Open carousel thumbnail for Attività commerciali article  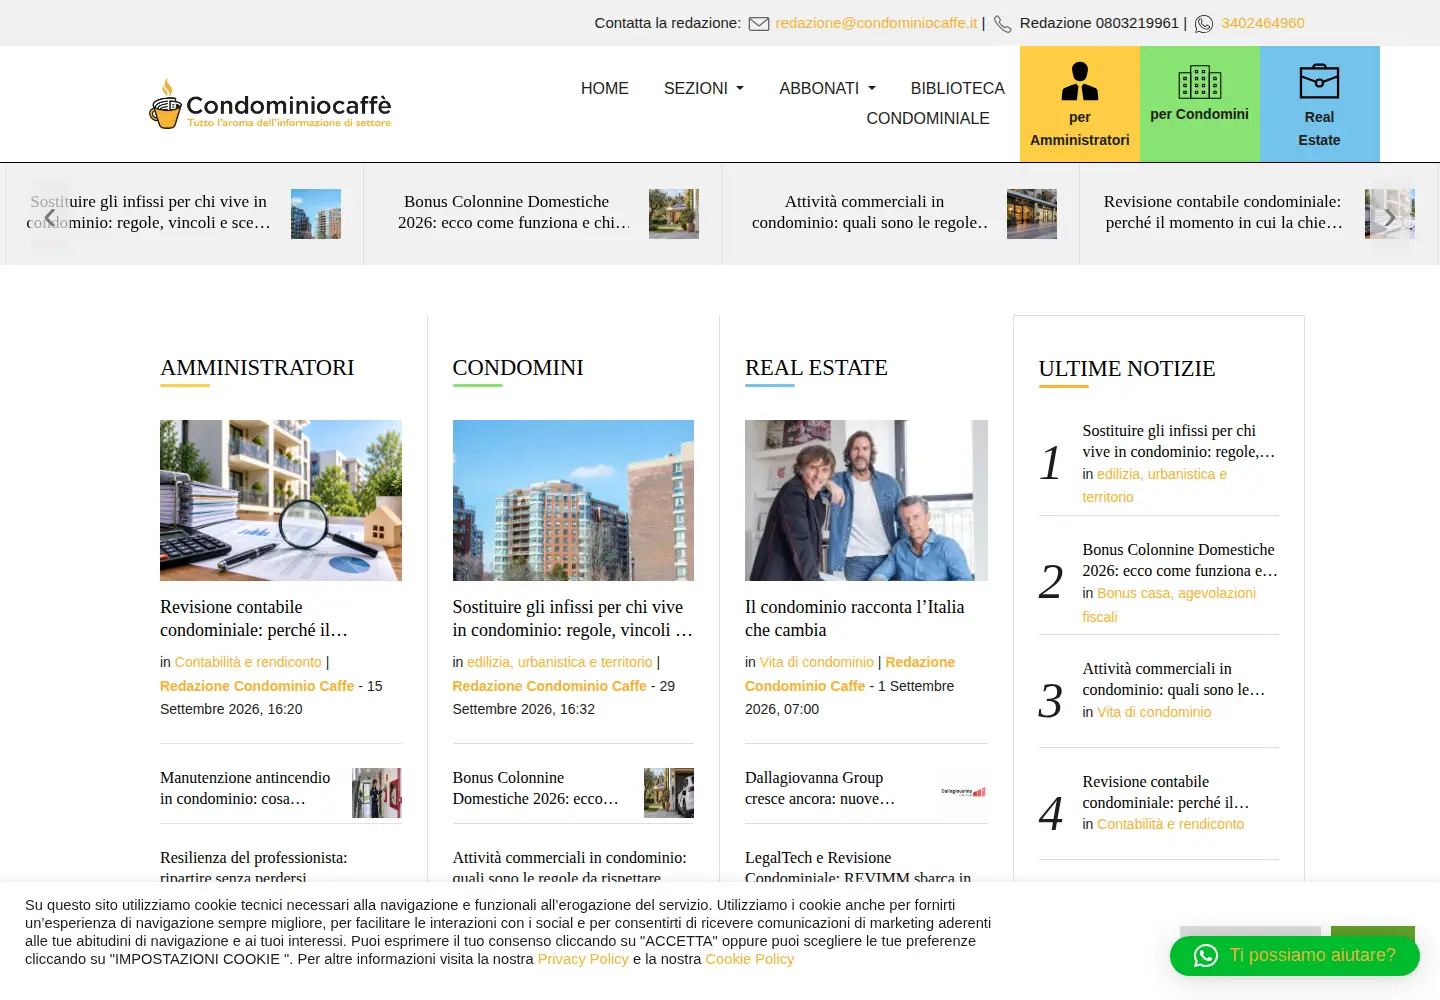click(1032, 214)
